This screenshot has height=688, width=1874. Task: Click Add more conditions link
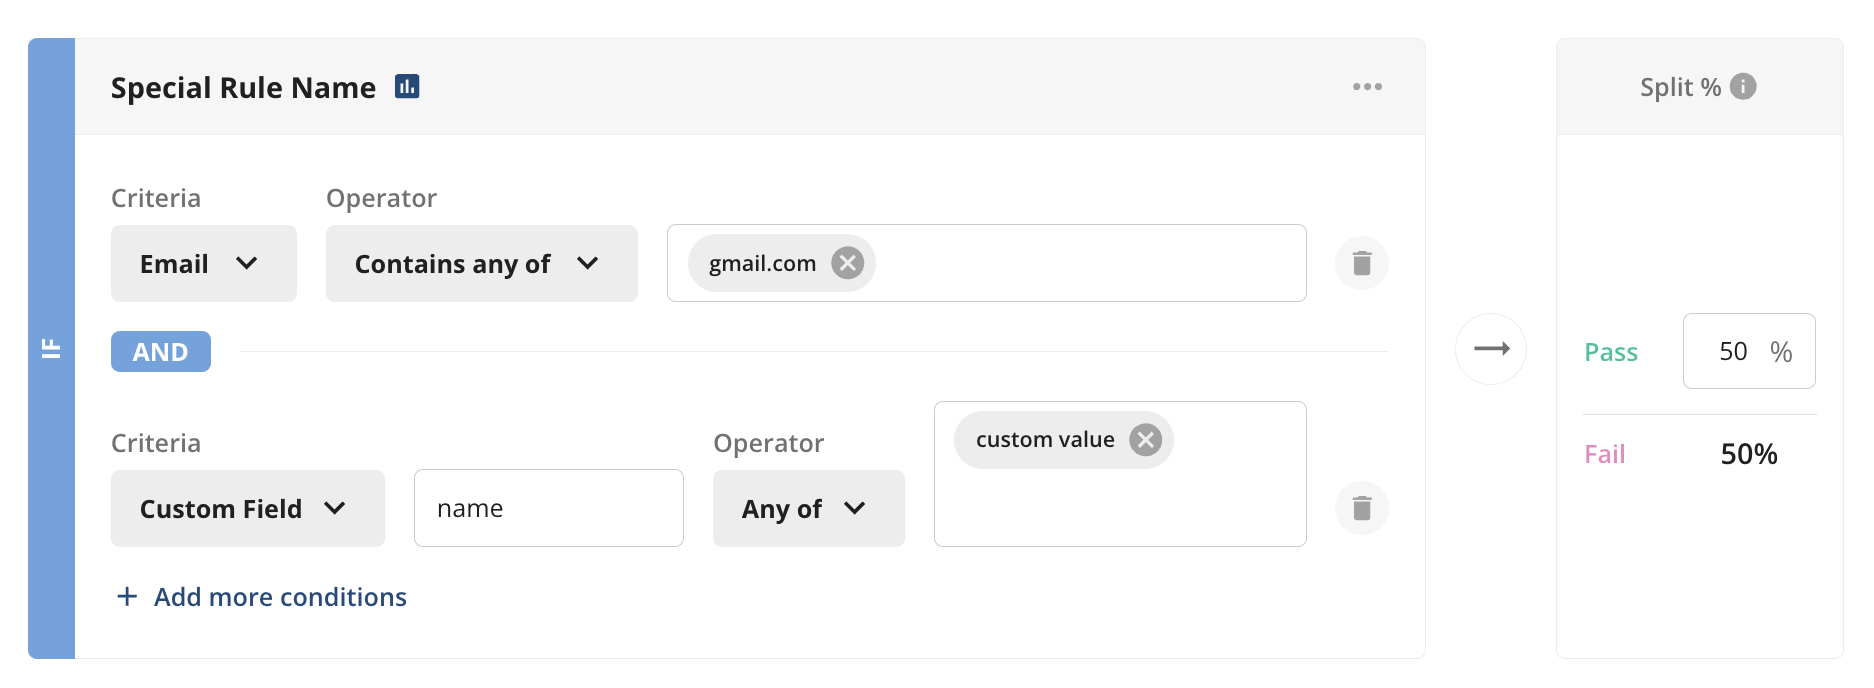pyautogui.click(x=280, y=597)
